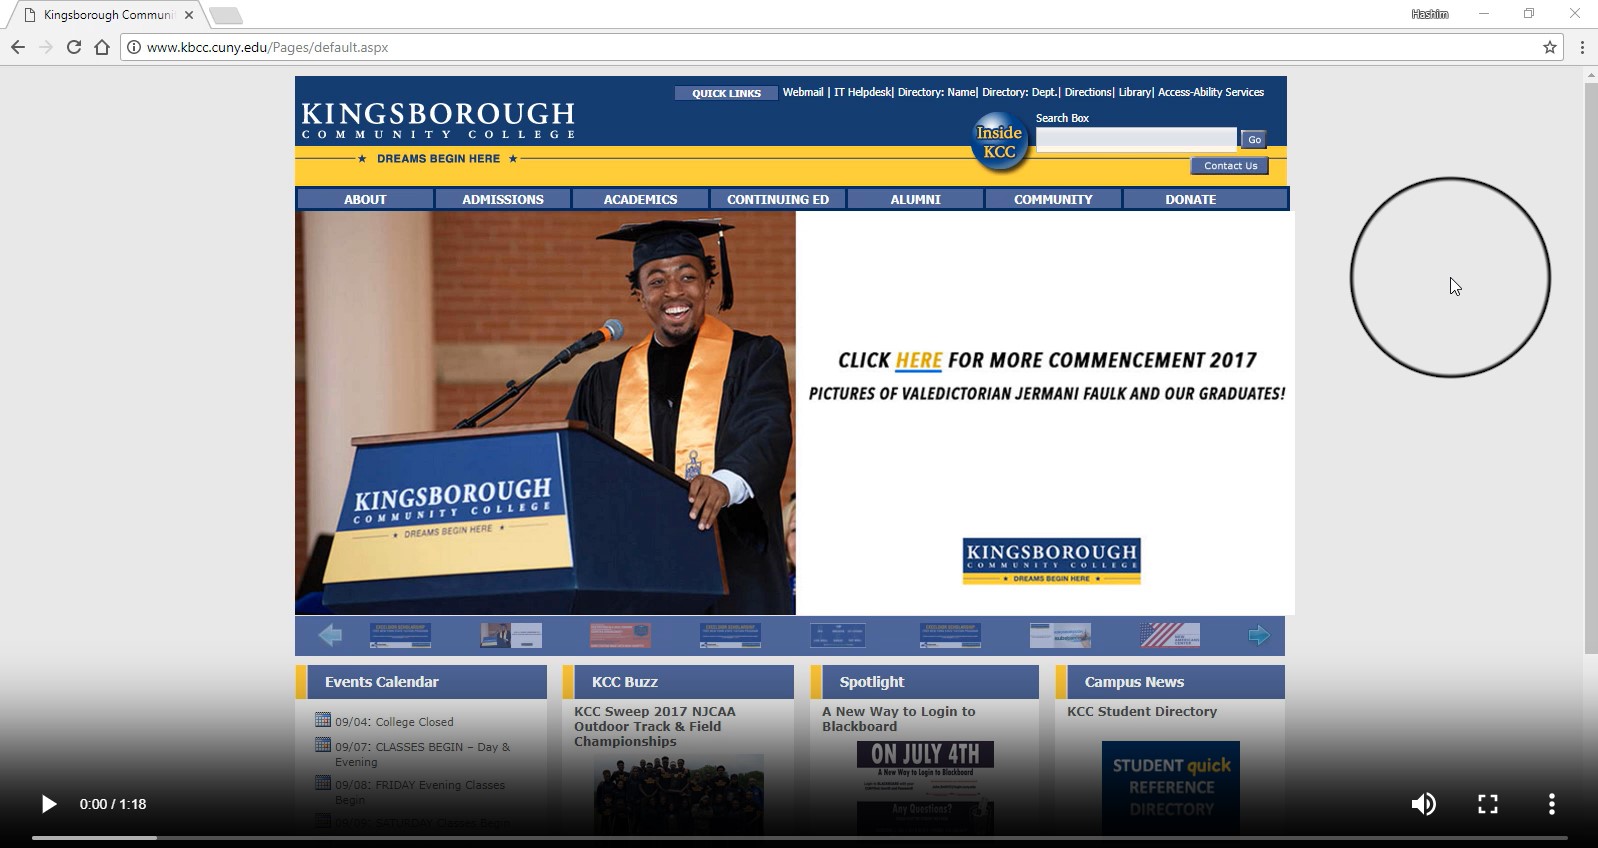This screenshot has height=848, width=1598.
Task: Click the Kingsborough logo in banner slide
Action: click(1052, 561)
